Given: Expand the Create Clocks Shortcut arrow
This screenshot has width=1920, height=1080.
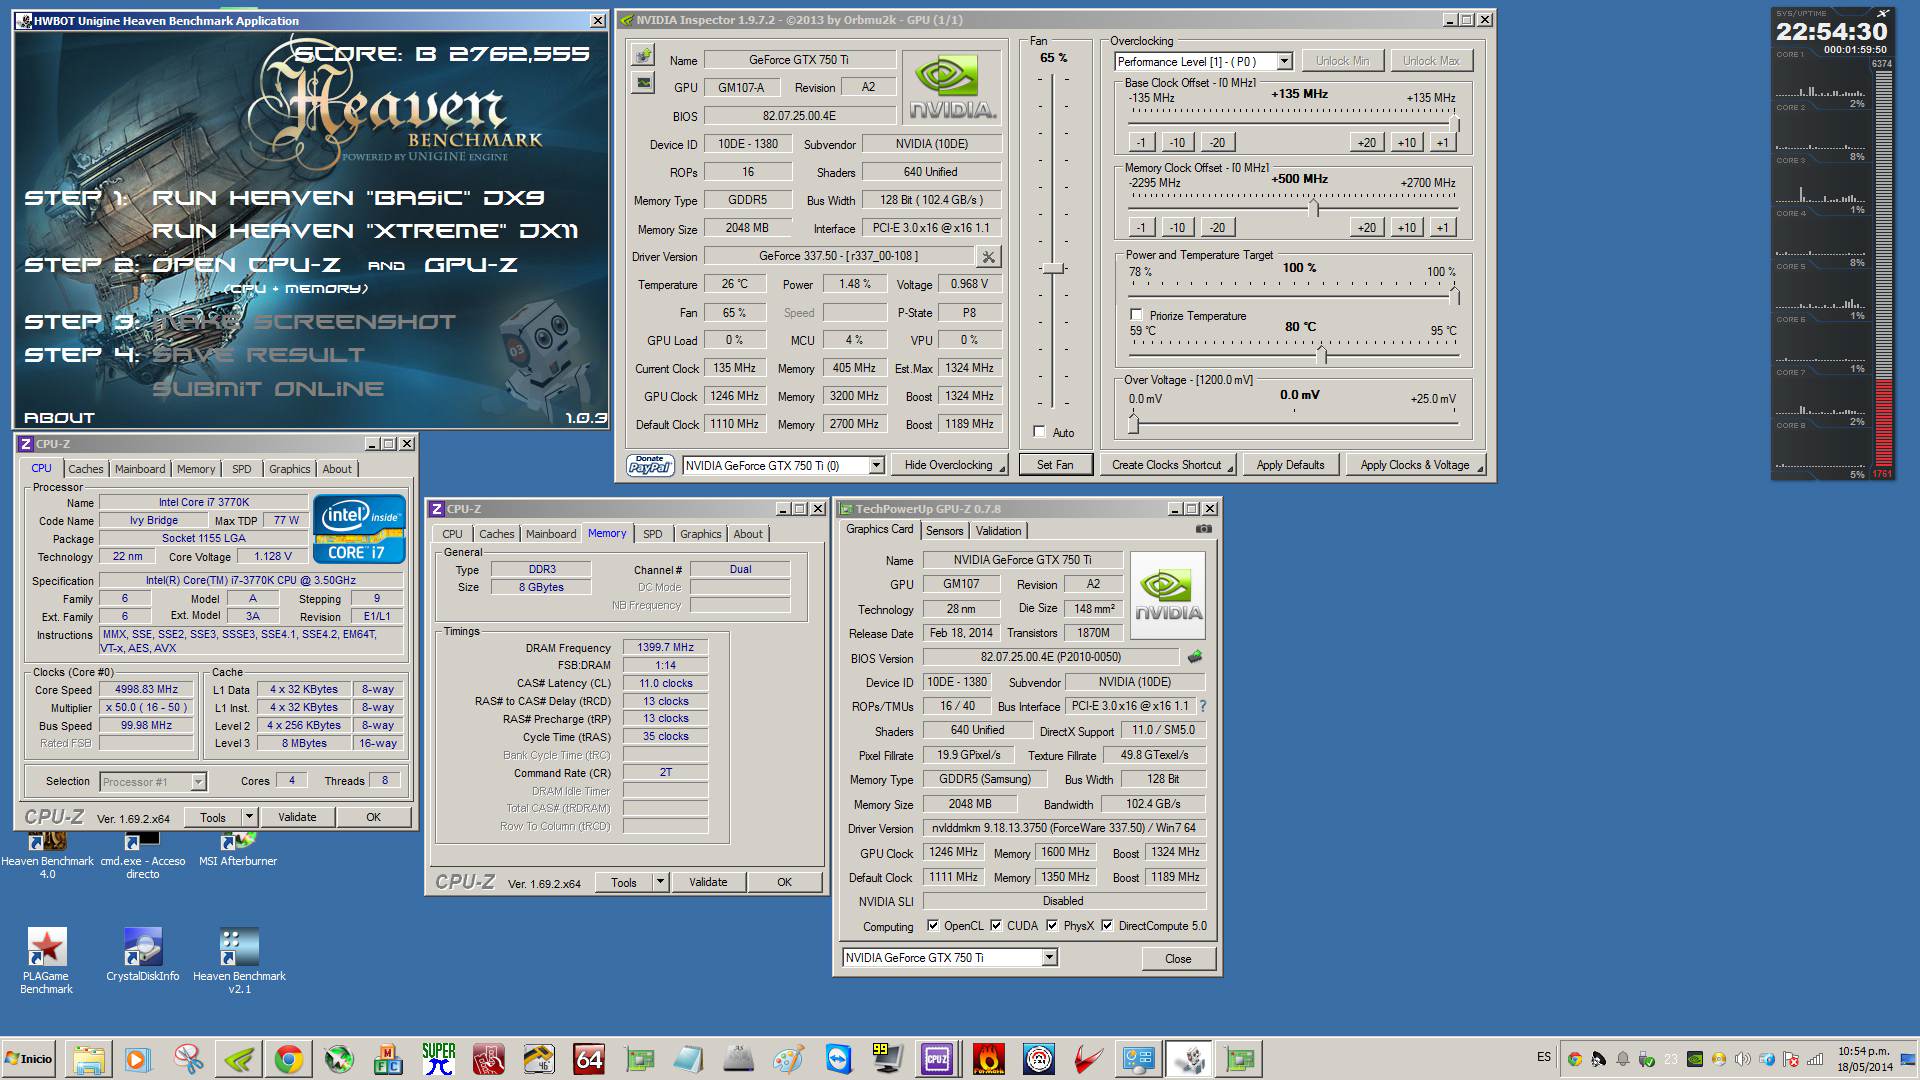Looking at the screenshot, I should [1230, 466].
